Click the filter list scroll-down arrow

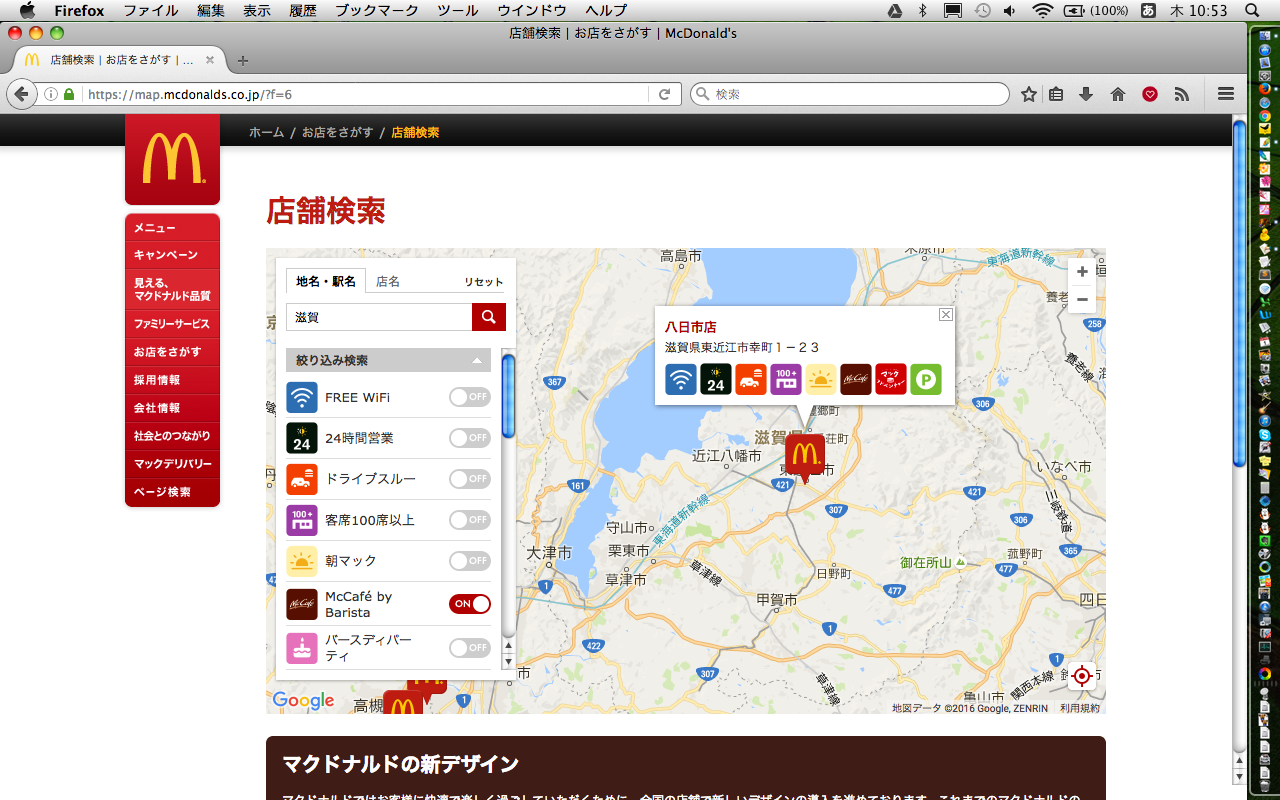(x=508, y=662)
